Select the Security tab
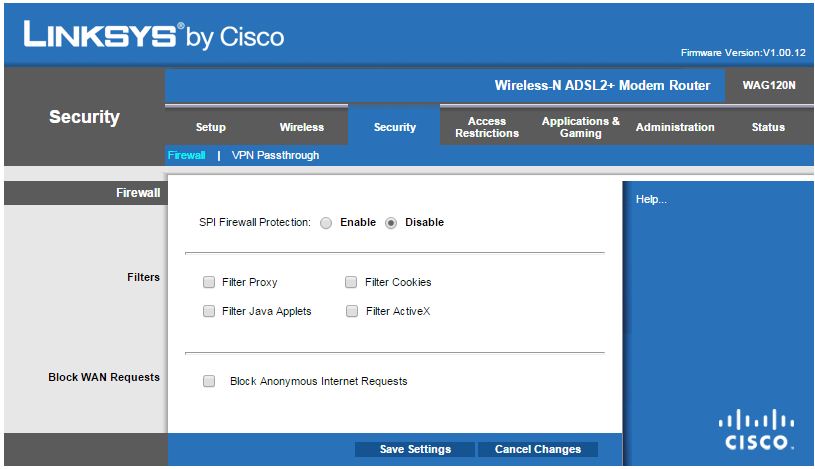This screenshot has width=815, height=469. [394, 128]
